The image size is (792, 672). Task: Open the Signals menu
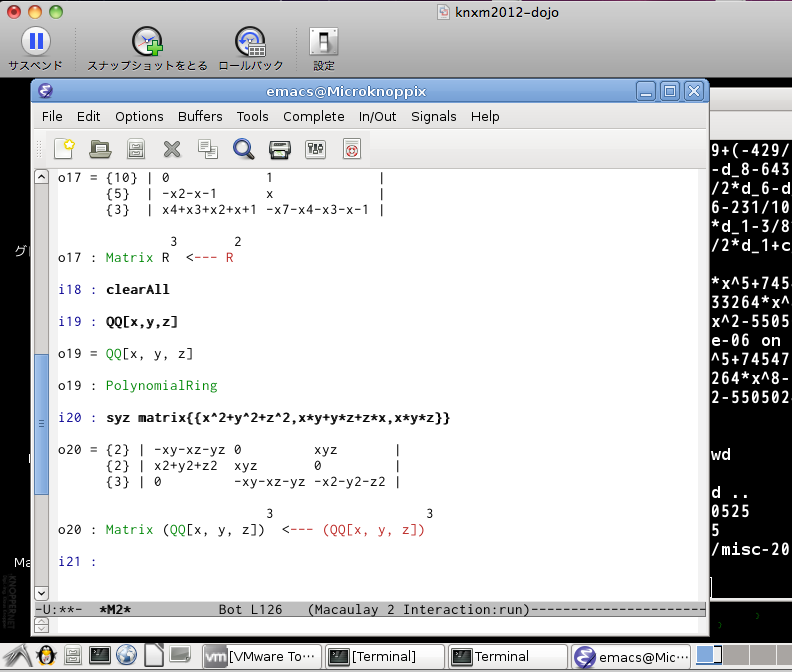(x=433, y=117)
